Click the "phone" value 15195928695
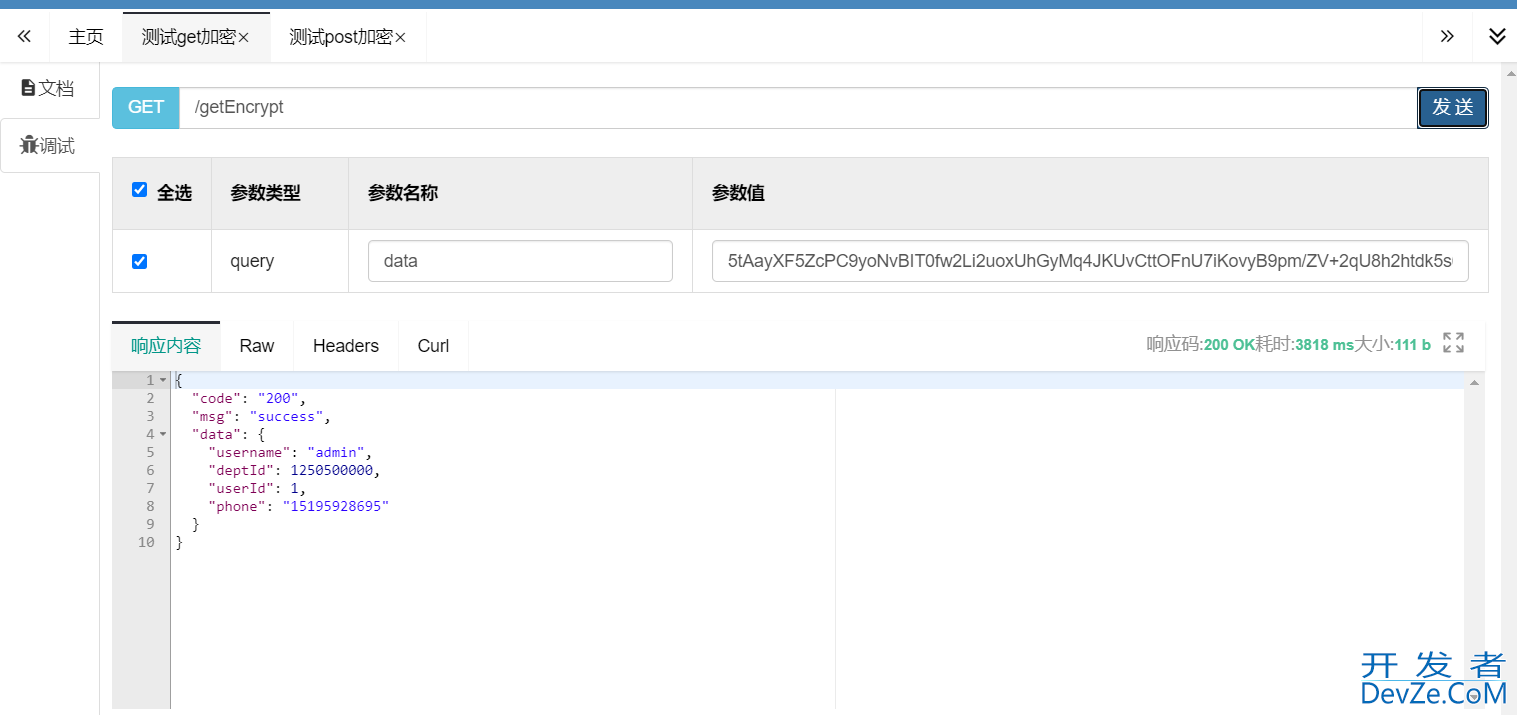This screenshot has height=715, width=1517. 334,506
